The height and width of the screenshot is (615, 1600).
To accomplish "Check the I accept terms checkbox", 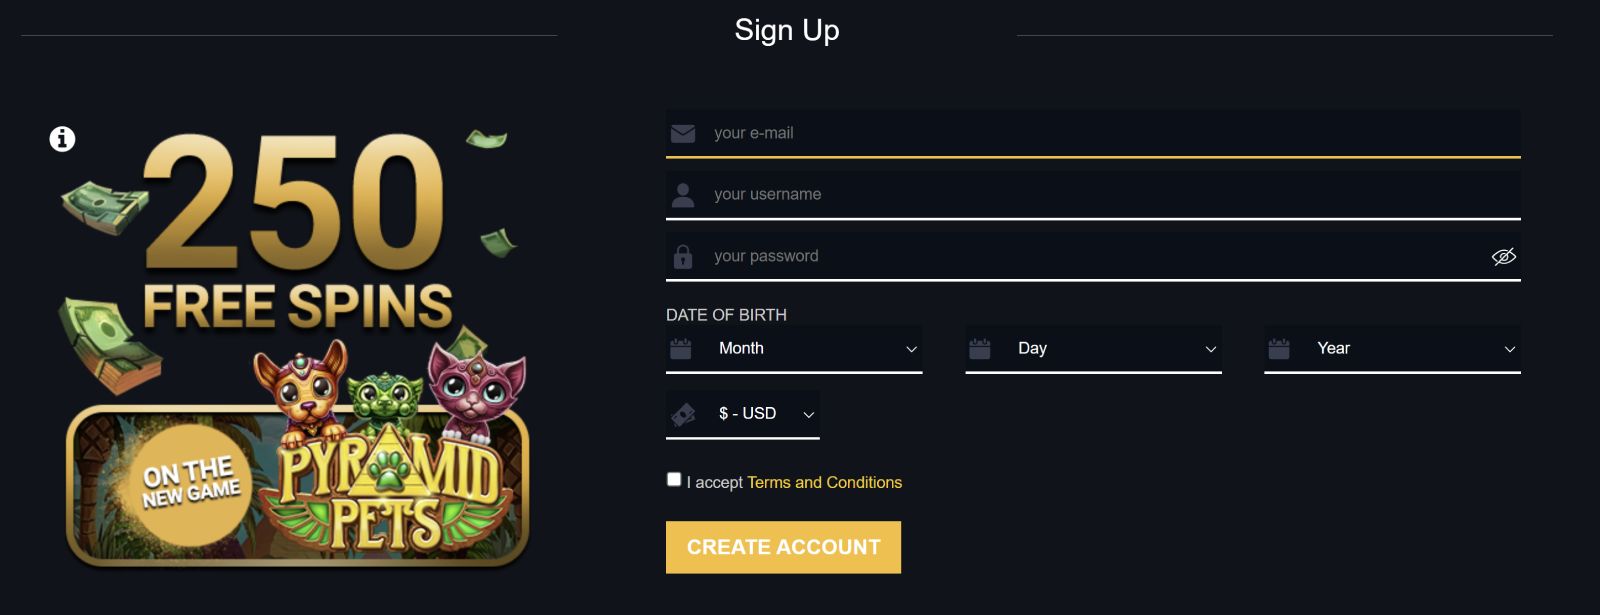I will coord(674,480).
